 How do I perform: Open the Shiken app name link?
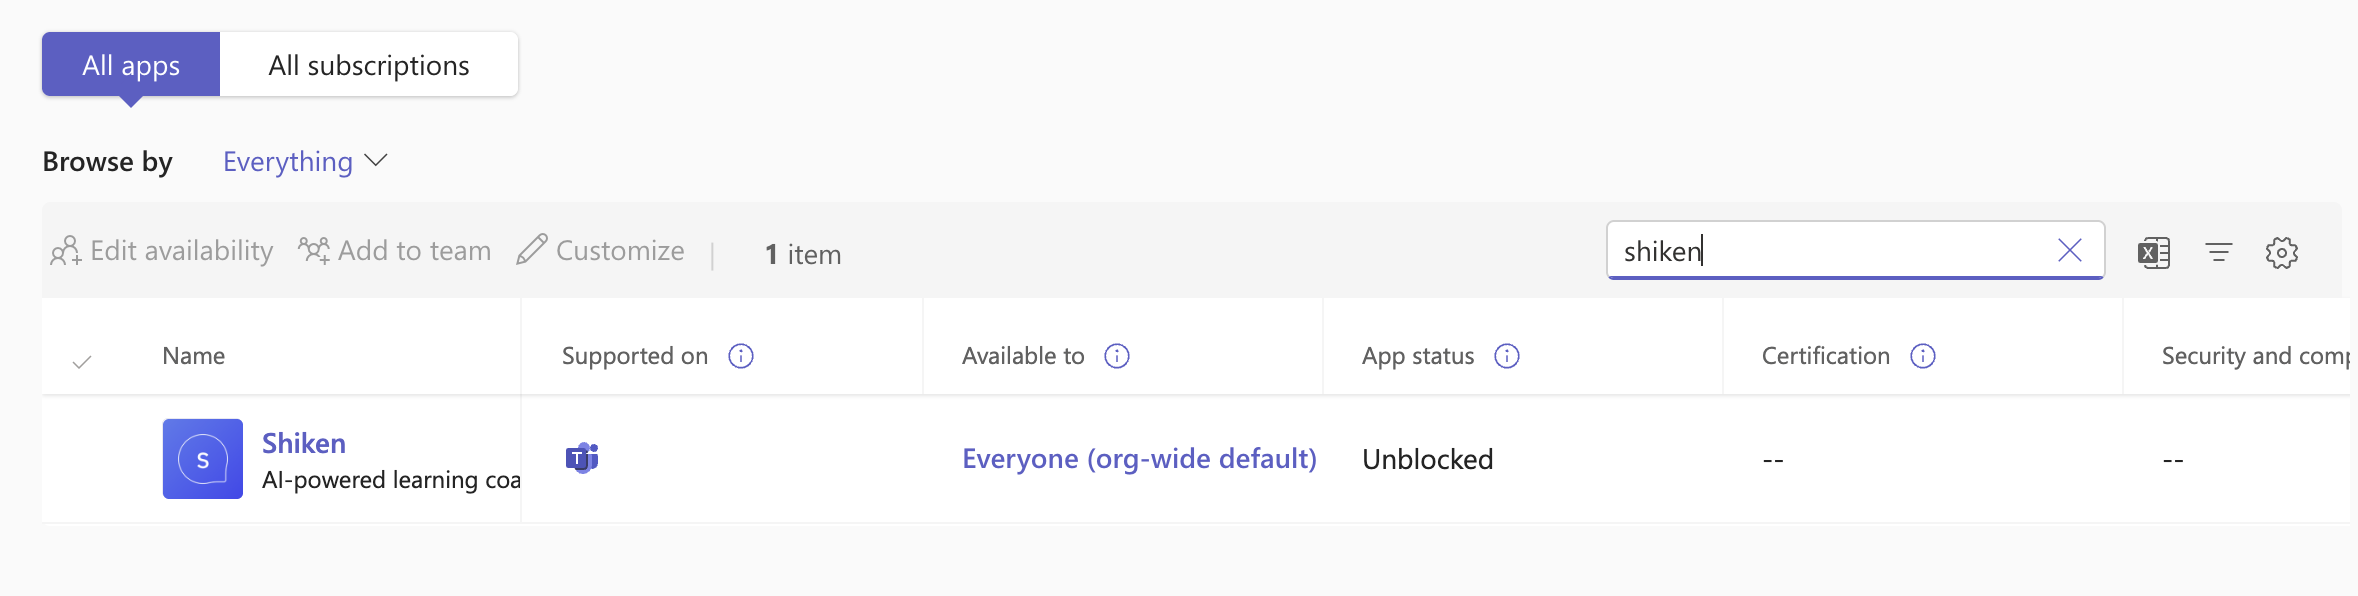304,443
